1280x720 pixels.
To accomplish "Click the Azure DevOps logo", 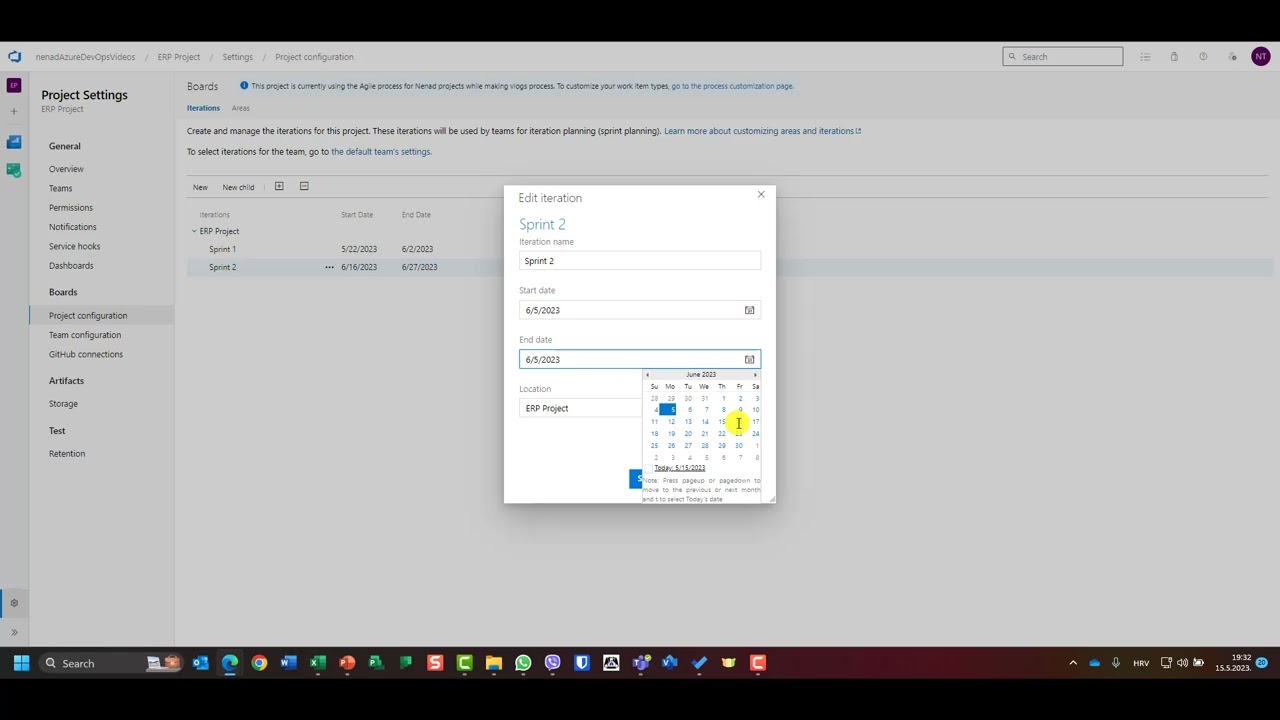I will click(14, 57).
